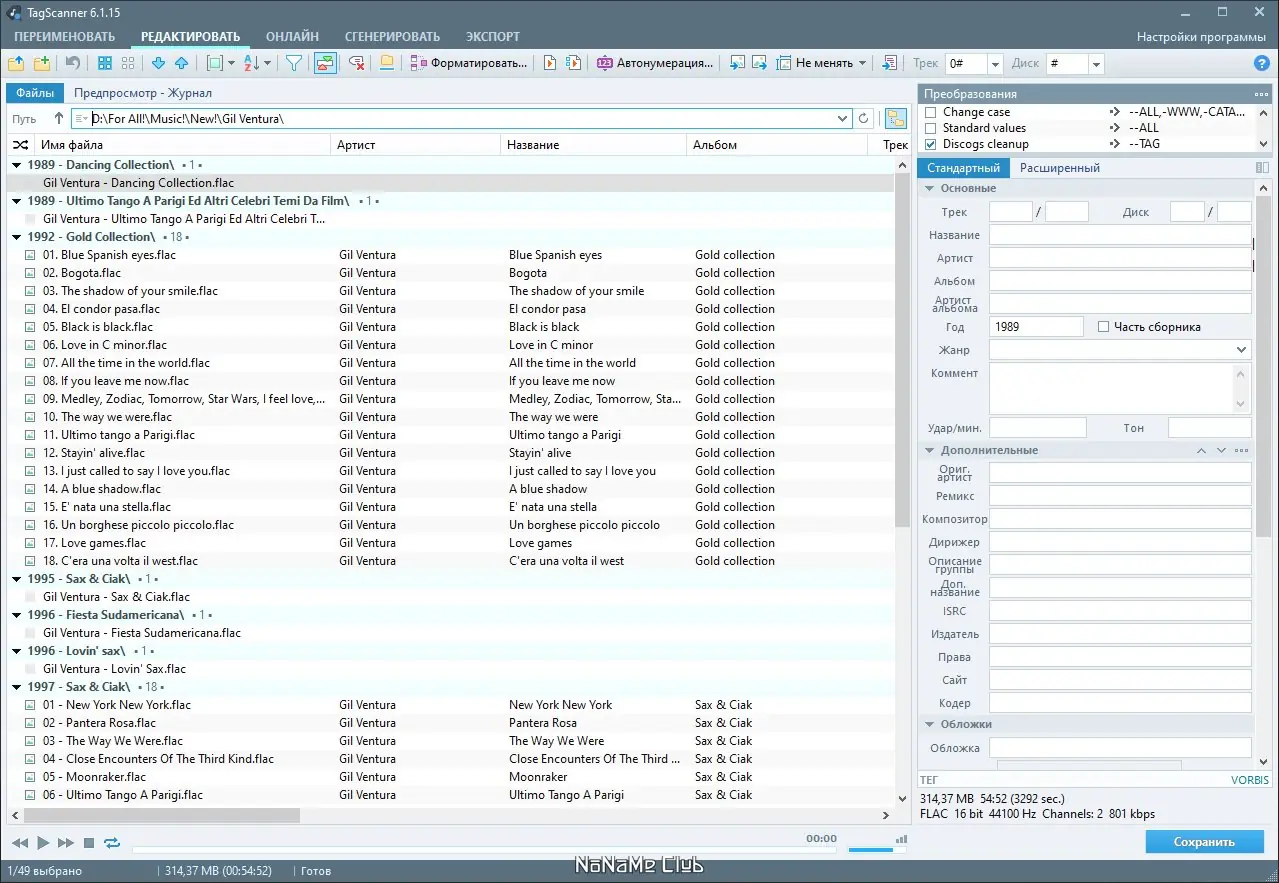Collapse the Обложки section
This screenshot has height=883, width=1279.
[929, 724]
